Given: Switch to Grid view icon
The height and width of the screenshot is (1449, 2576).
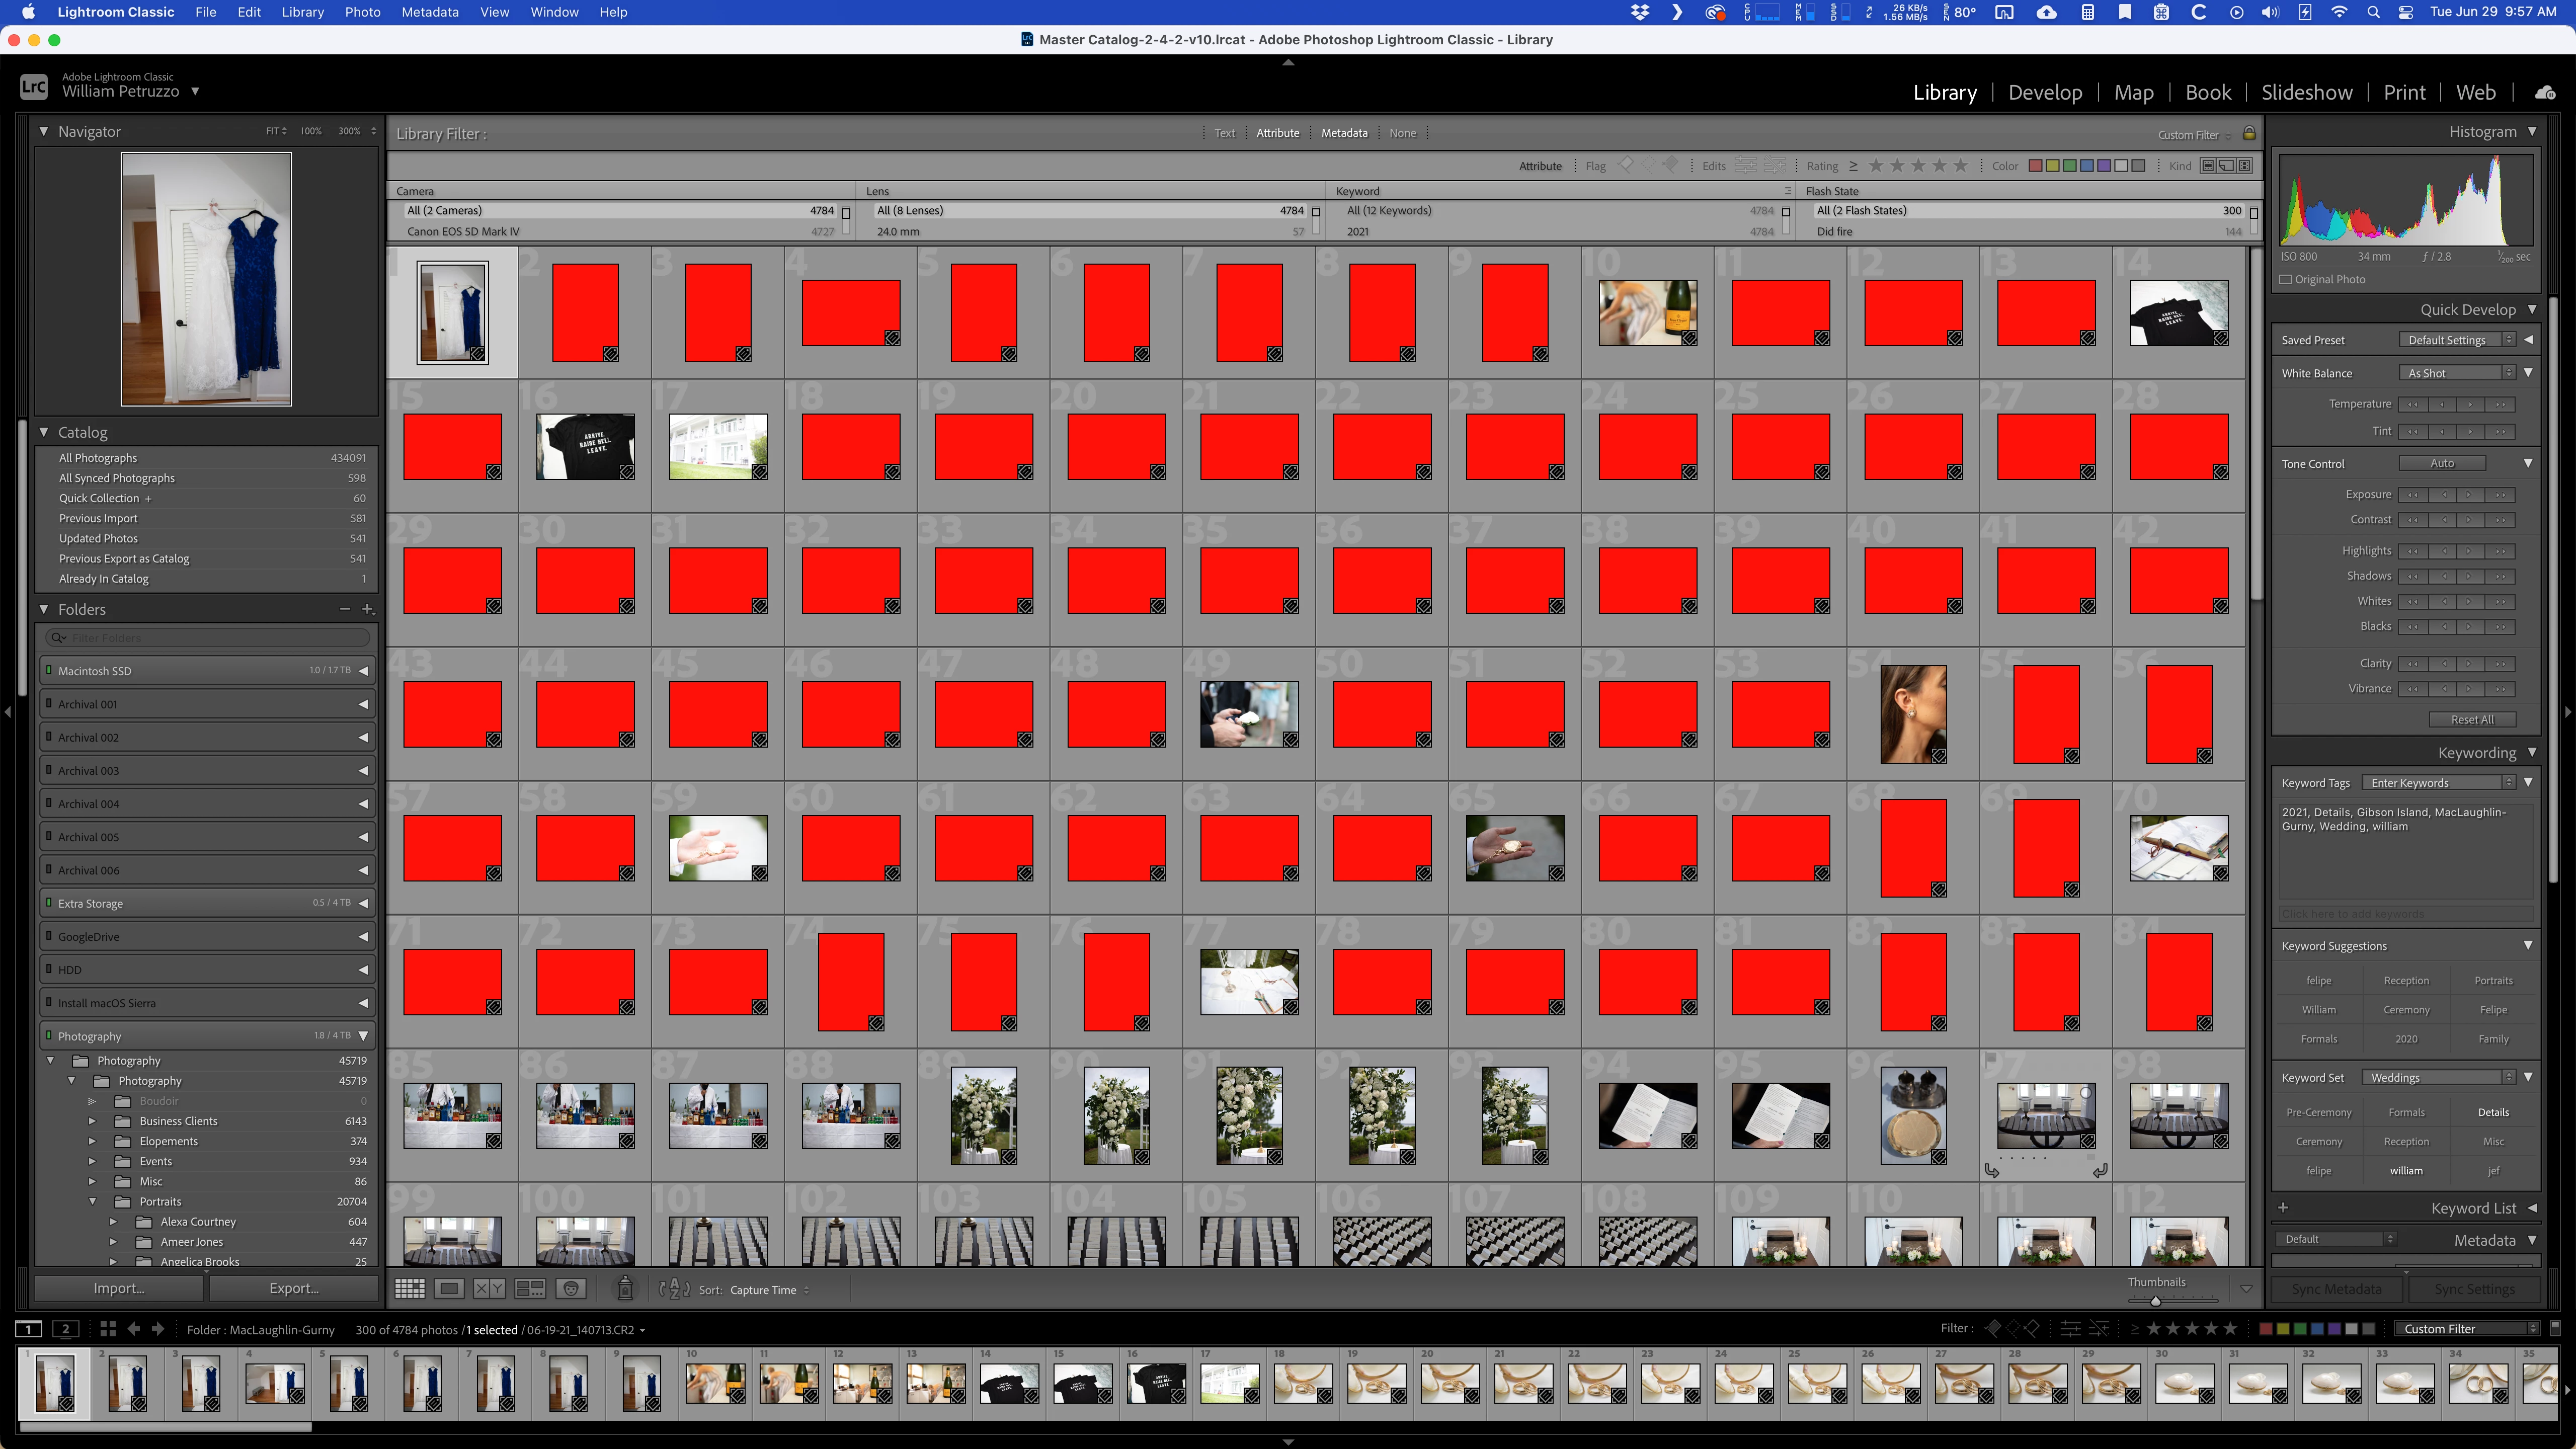Looking at the screenshot, I should (410, 1289).
